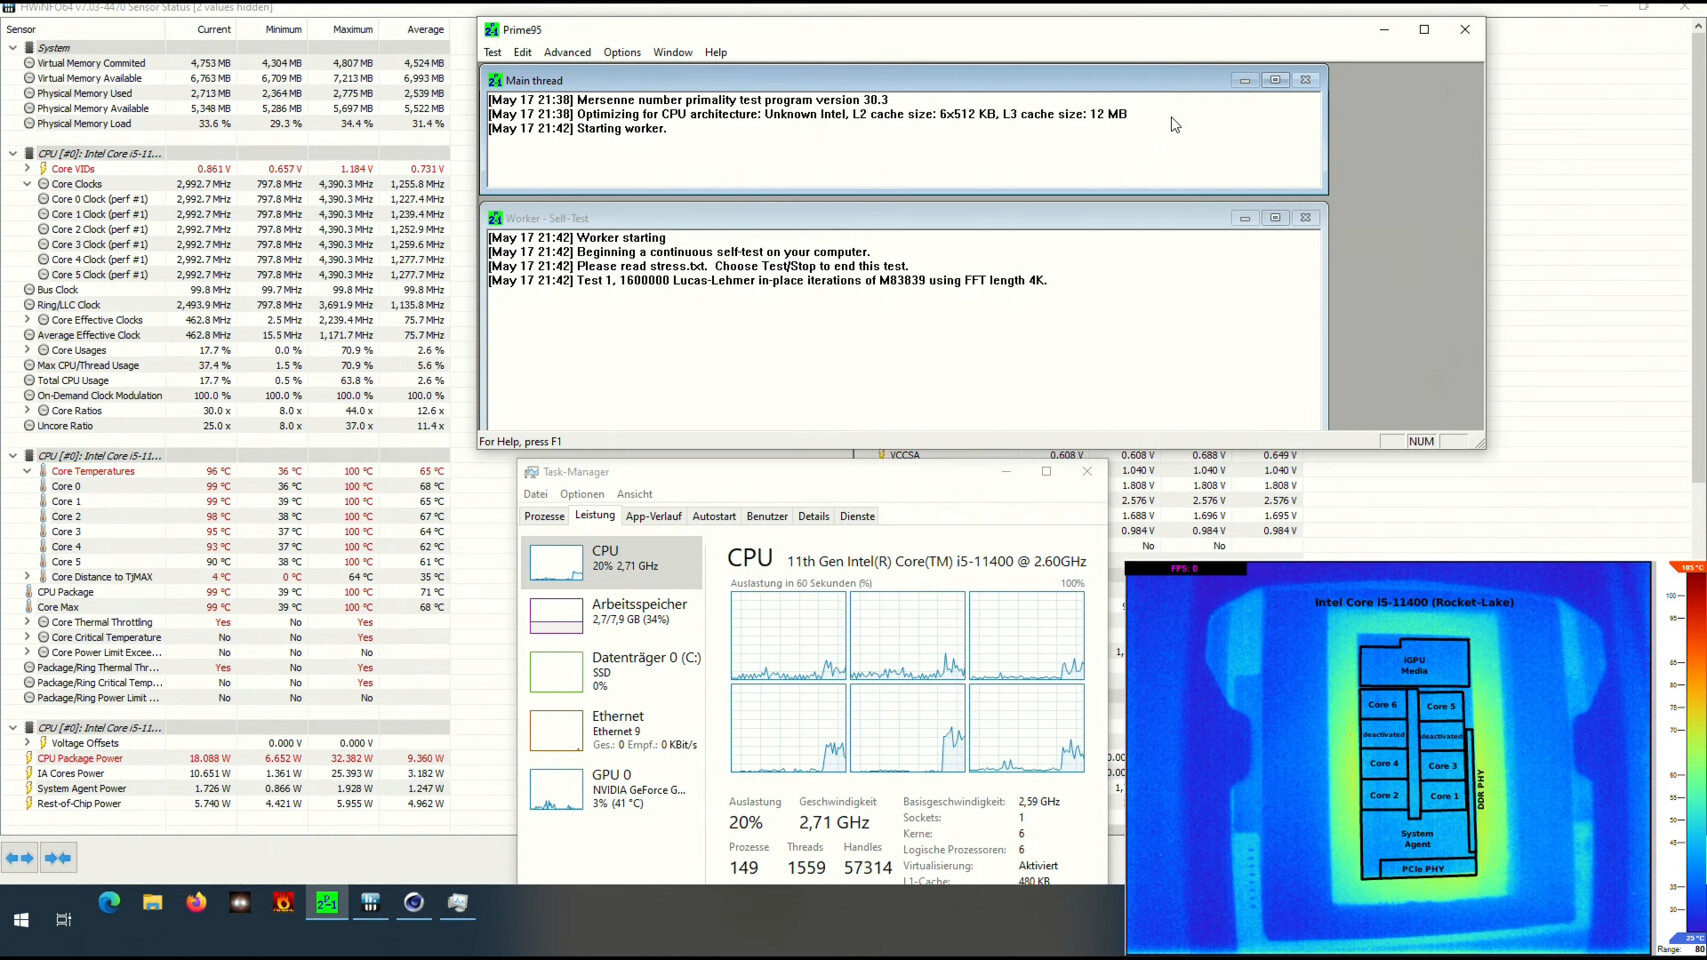Screen dimensions: 1707x960
Task: Launch Firefox from the taskbar
Action: click(x=196, y=903)
